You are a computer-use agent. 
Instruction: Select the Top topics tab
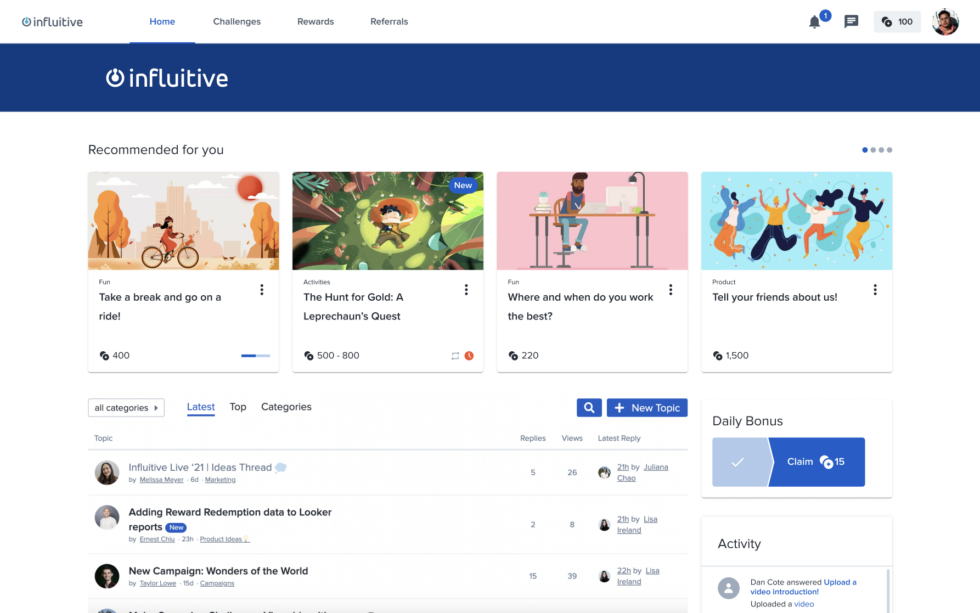238,407
